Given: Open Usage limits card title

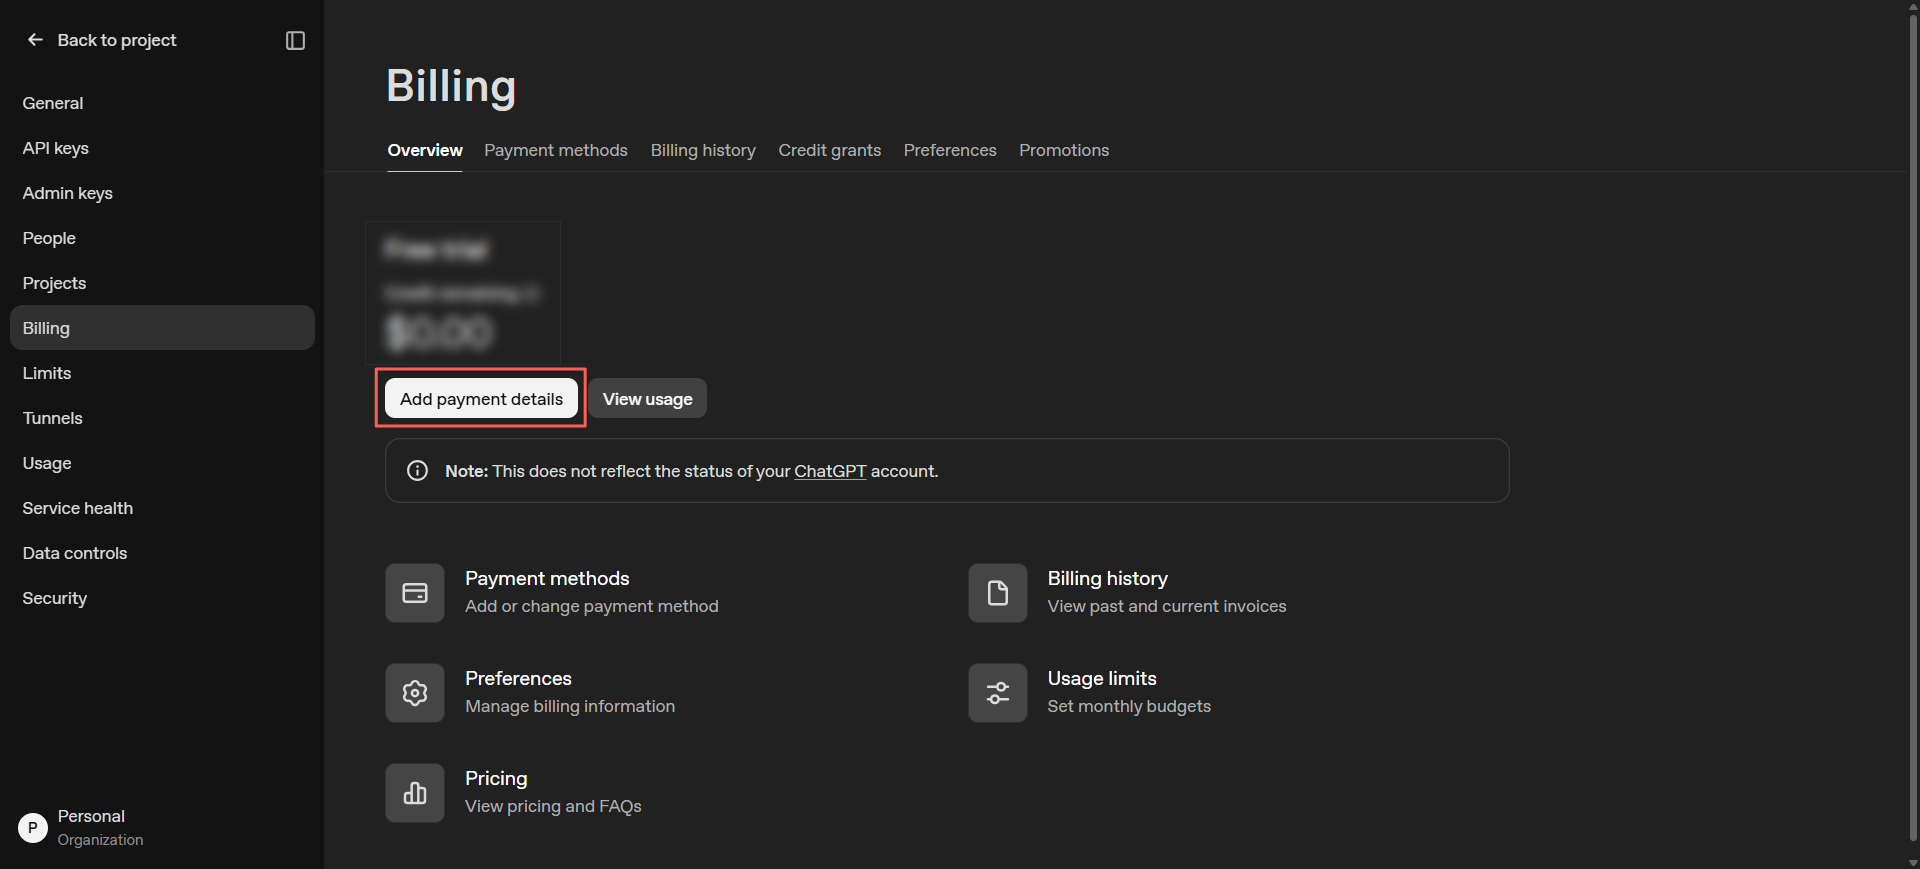Looking at the screenshot, I should pyautogui.click(x=1102, y=679).
